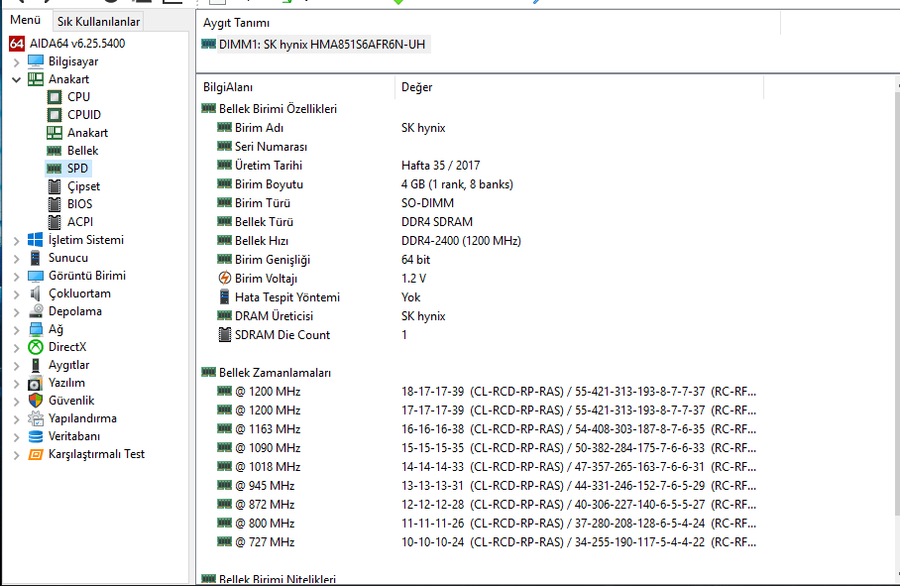The height and width of the screenshot is (586, 900).
Task: Click the Güvenlik shield icon
Action: click(36, 401)
